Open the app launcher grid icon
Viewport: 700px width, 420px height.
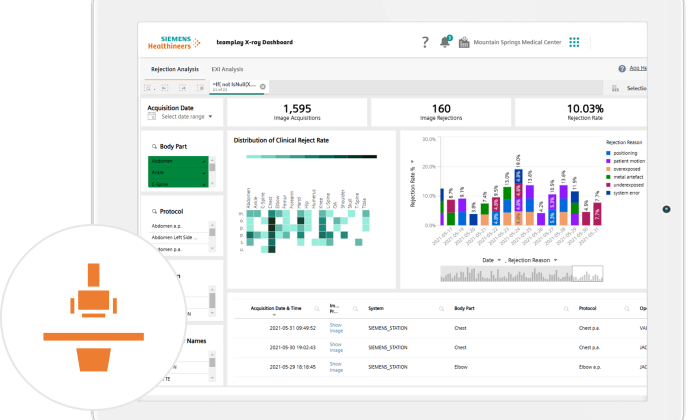pyautogui.click(x=575, y=42)
